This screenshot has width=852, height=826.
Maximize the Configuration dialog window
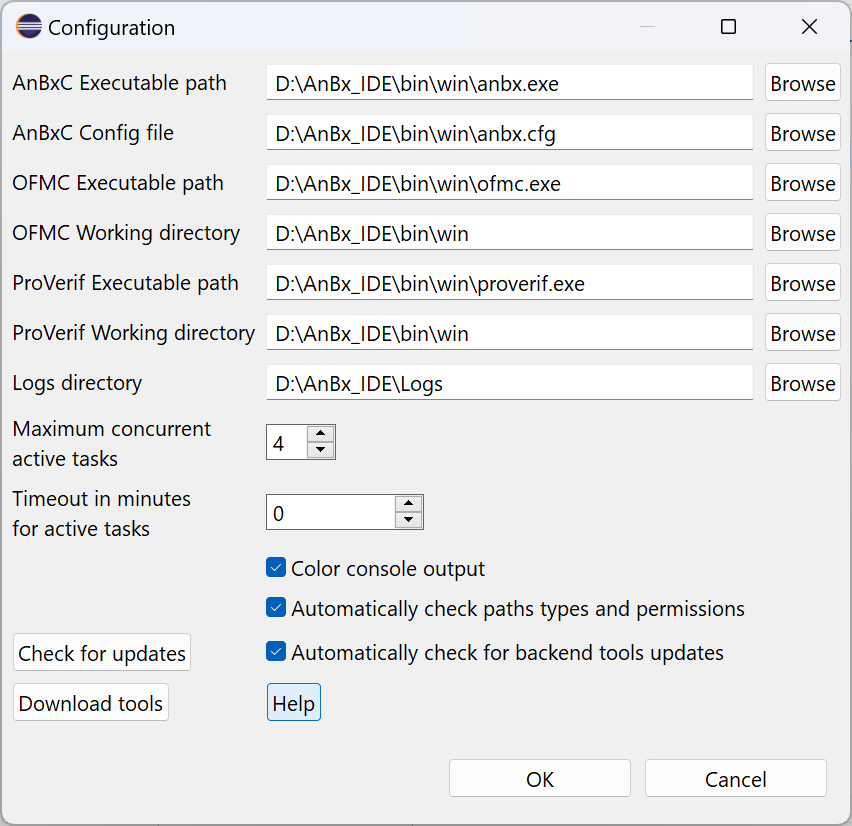click(729, 28)
